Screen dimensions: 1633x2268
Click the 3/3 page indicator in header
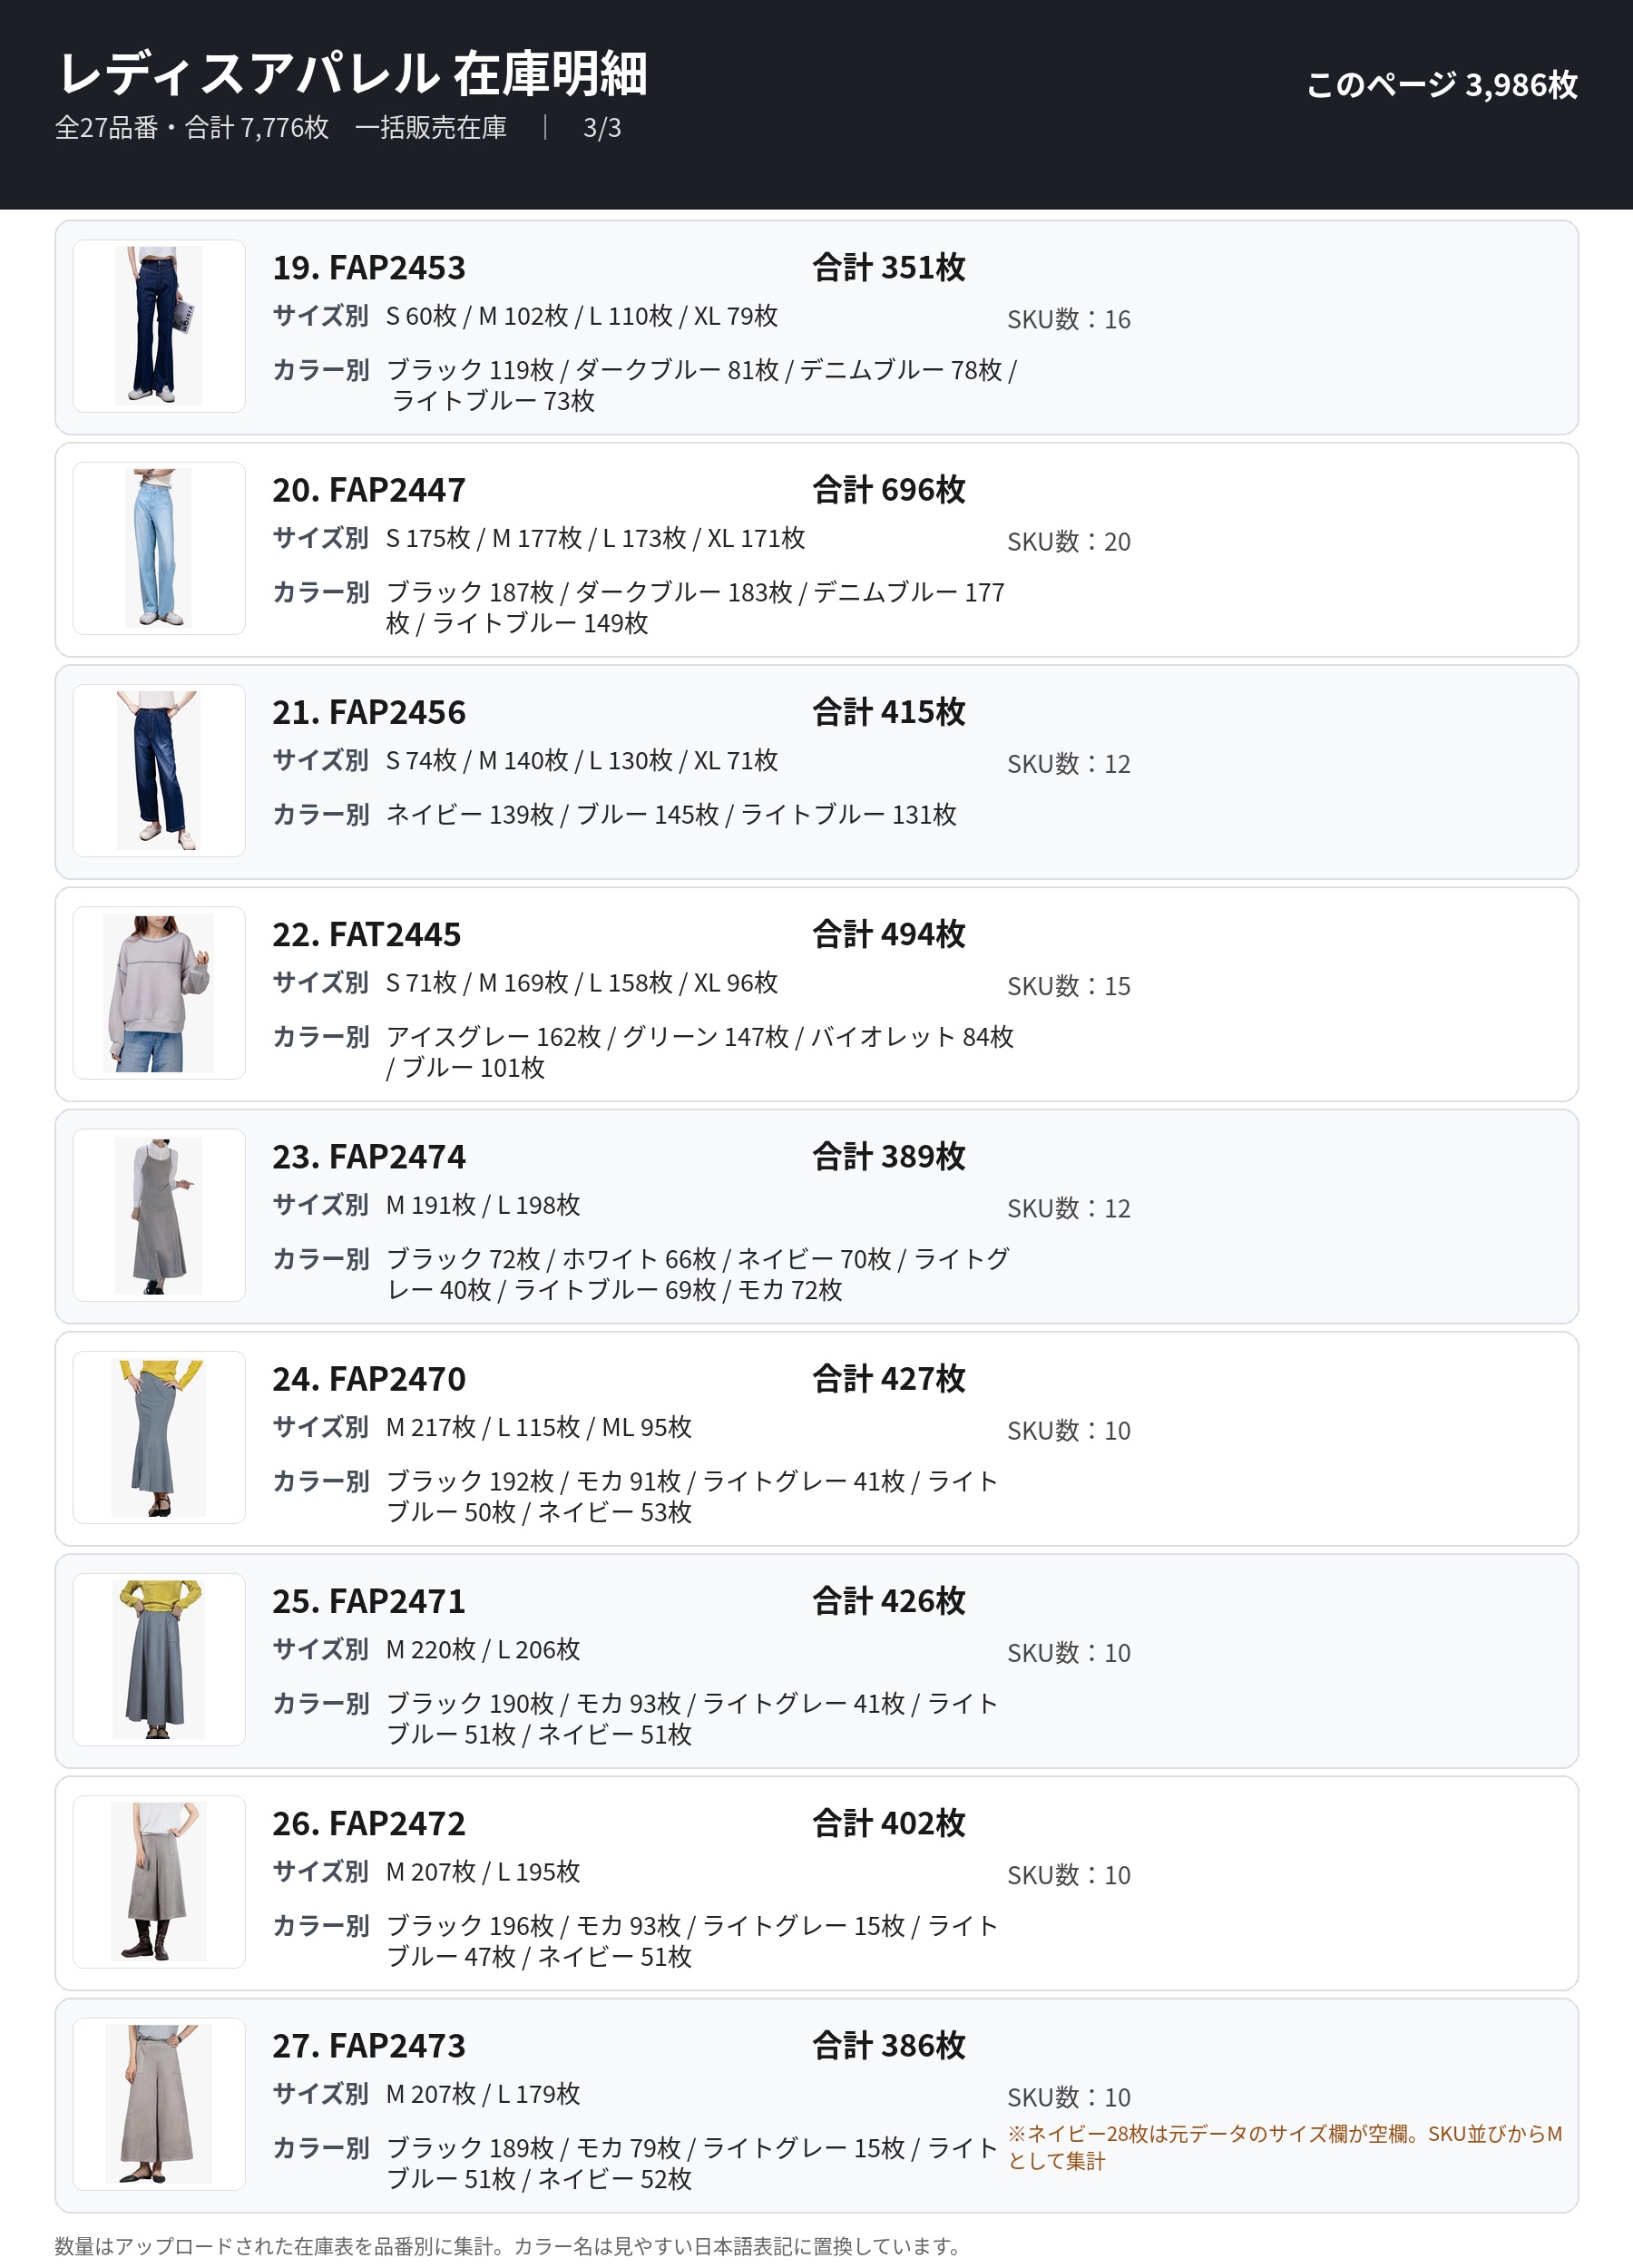point(602,128)
